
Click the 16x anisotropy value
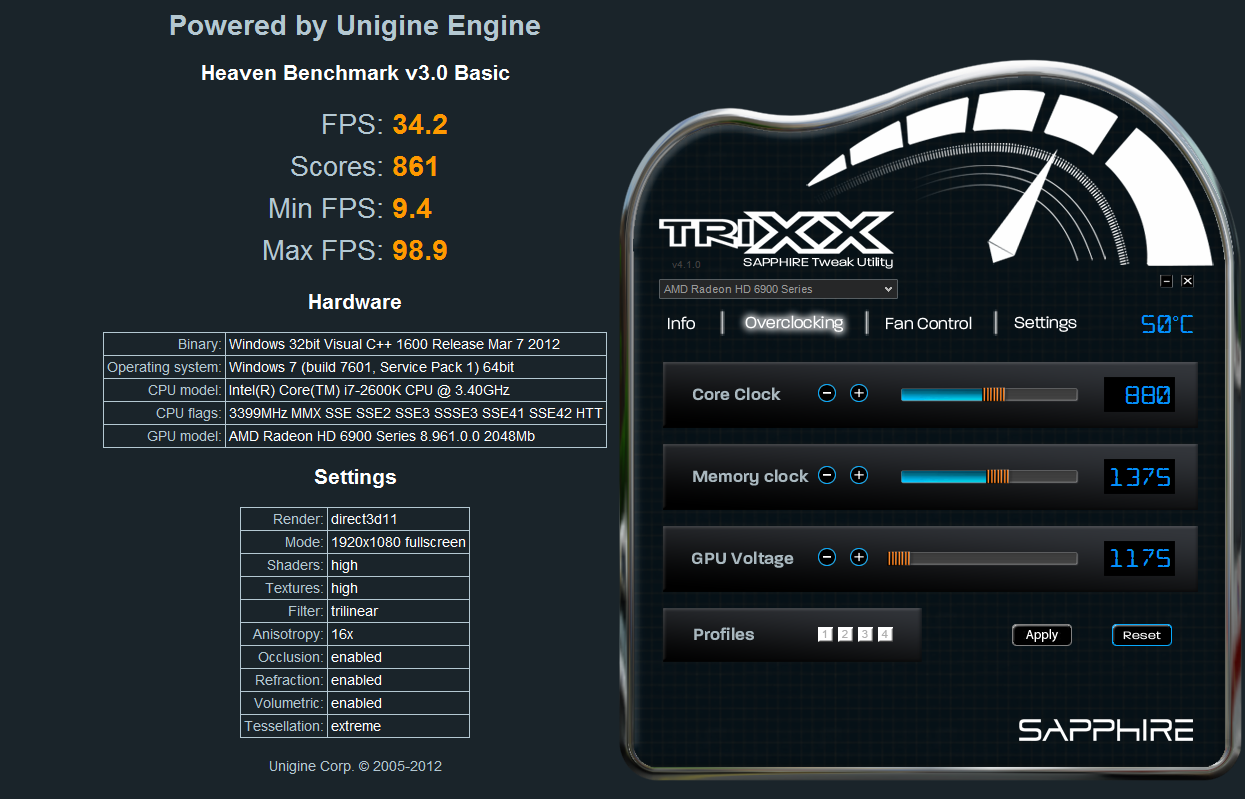click(x=398, y=634)
